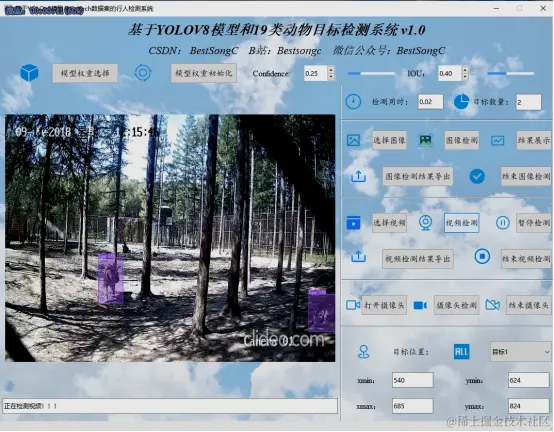Click the Confidence 0.25 input field
This screenshot has width=554, height=432.
click(x=316, y=73)
